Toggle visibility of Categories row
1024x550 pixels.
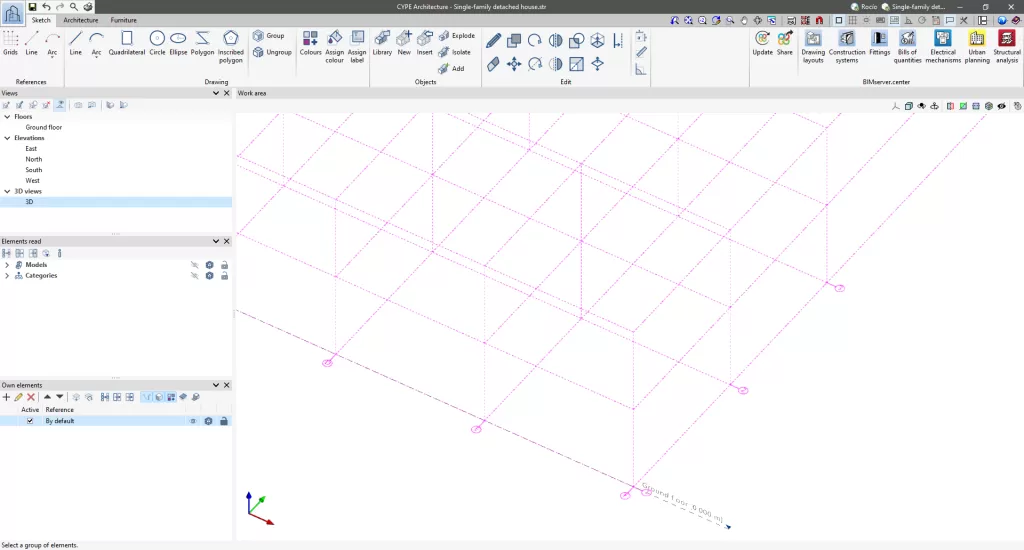point(194,276)
